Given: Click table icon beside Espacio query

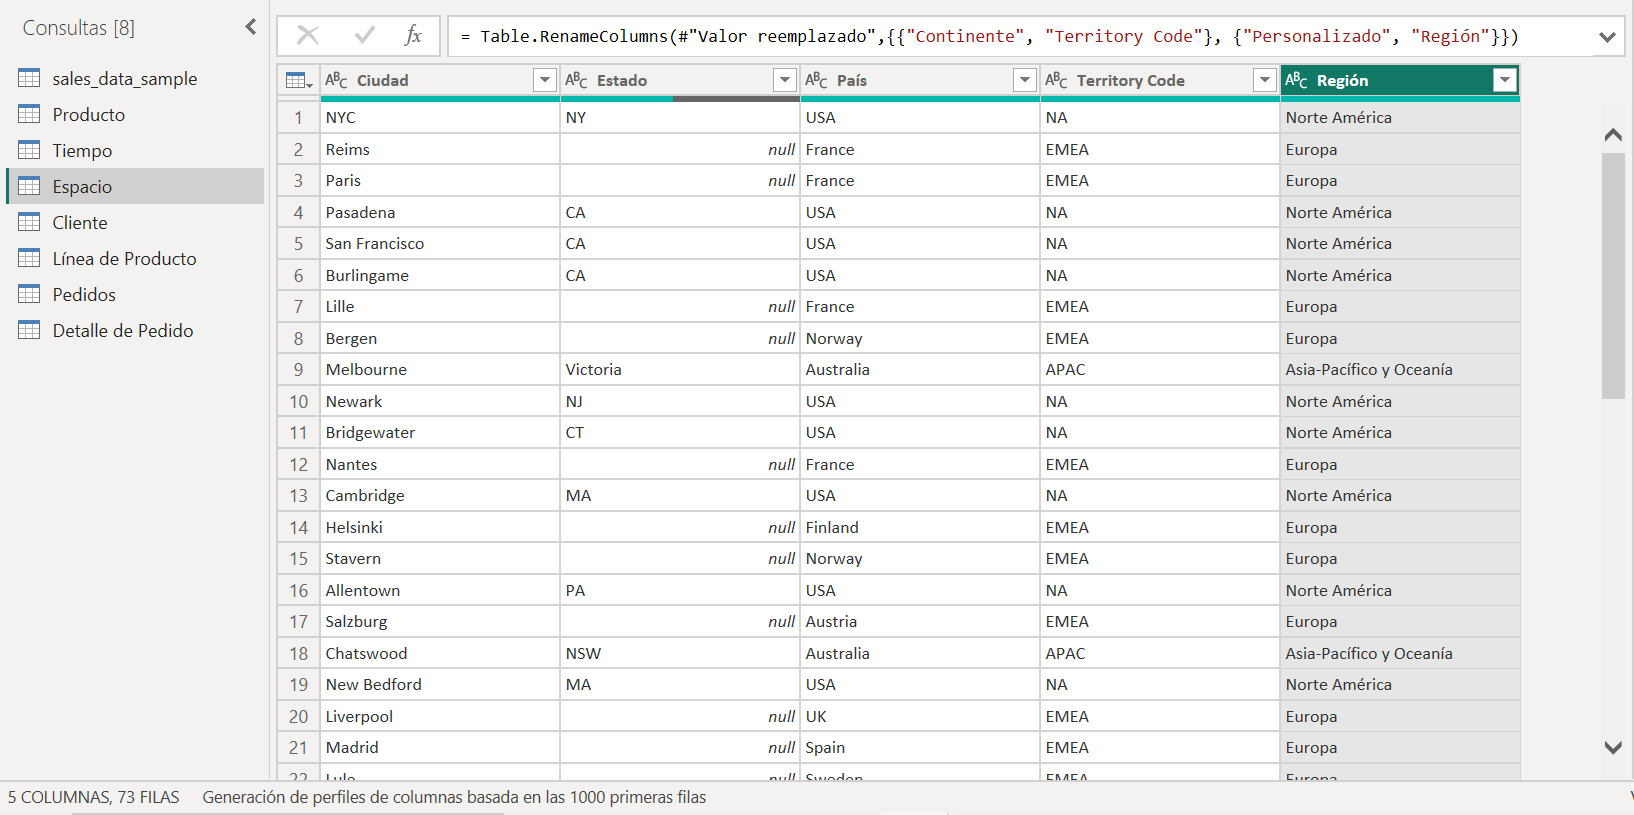Looking at the screenshot, I should point(30,186).
